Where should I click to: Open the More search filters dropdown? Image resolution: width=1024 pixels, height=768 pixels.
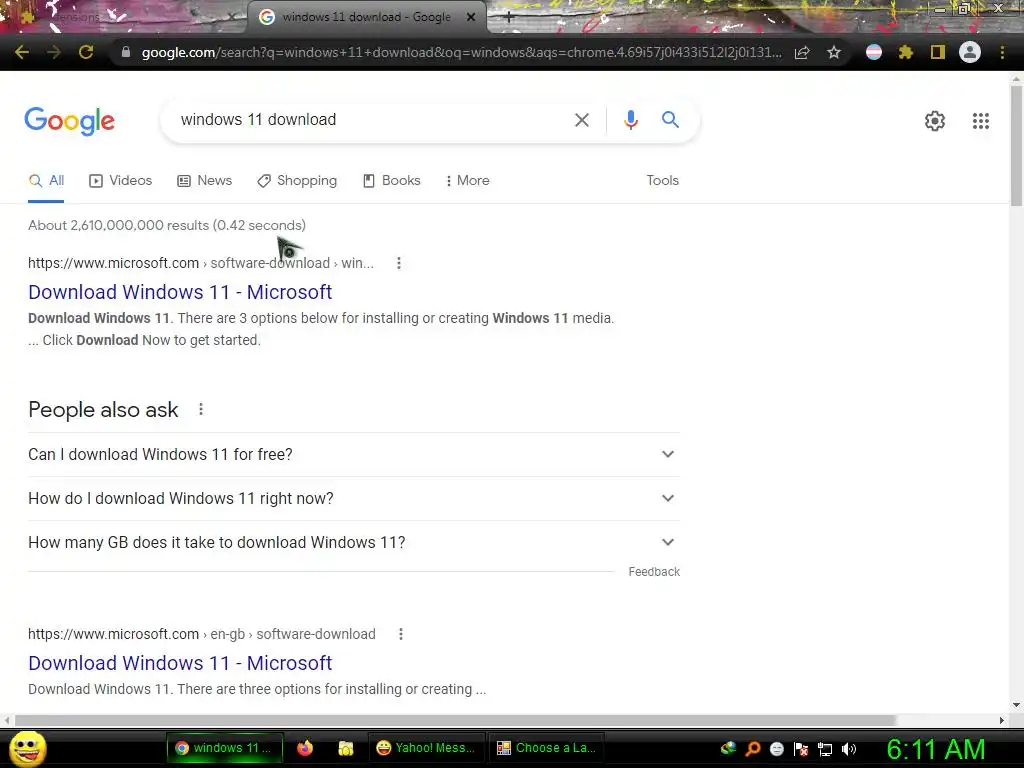point(468,181)
